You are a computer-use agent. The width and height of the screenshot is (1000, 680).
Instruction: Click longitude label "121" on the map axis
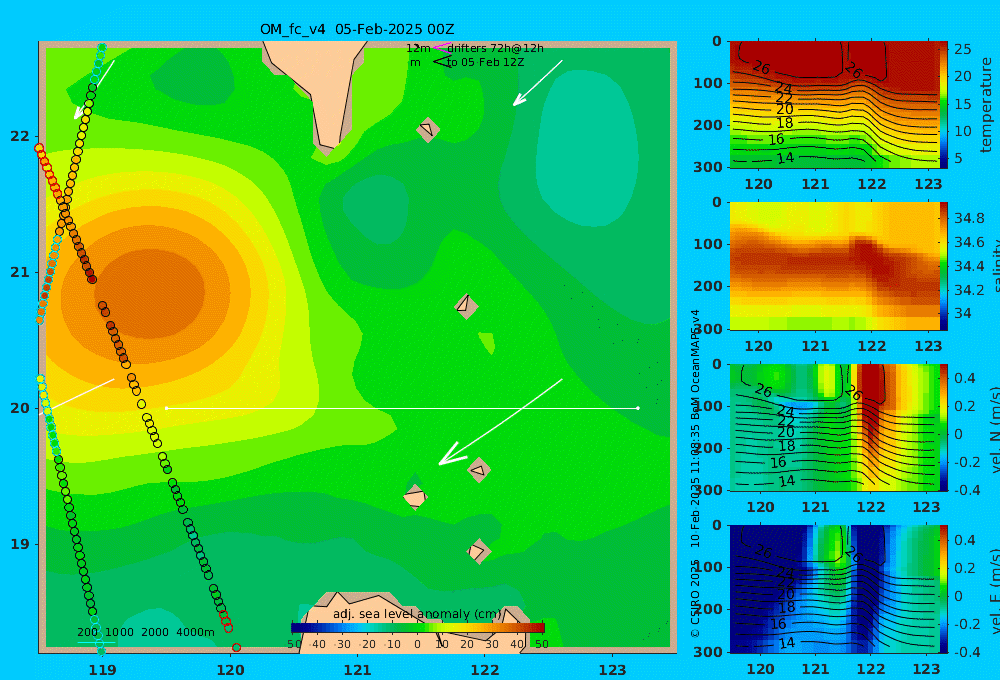click(357, 670)
